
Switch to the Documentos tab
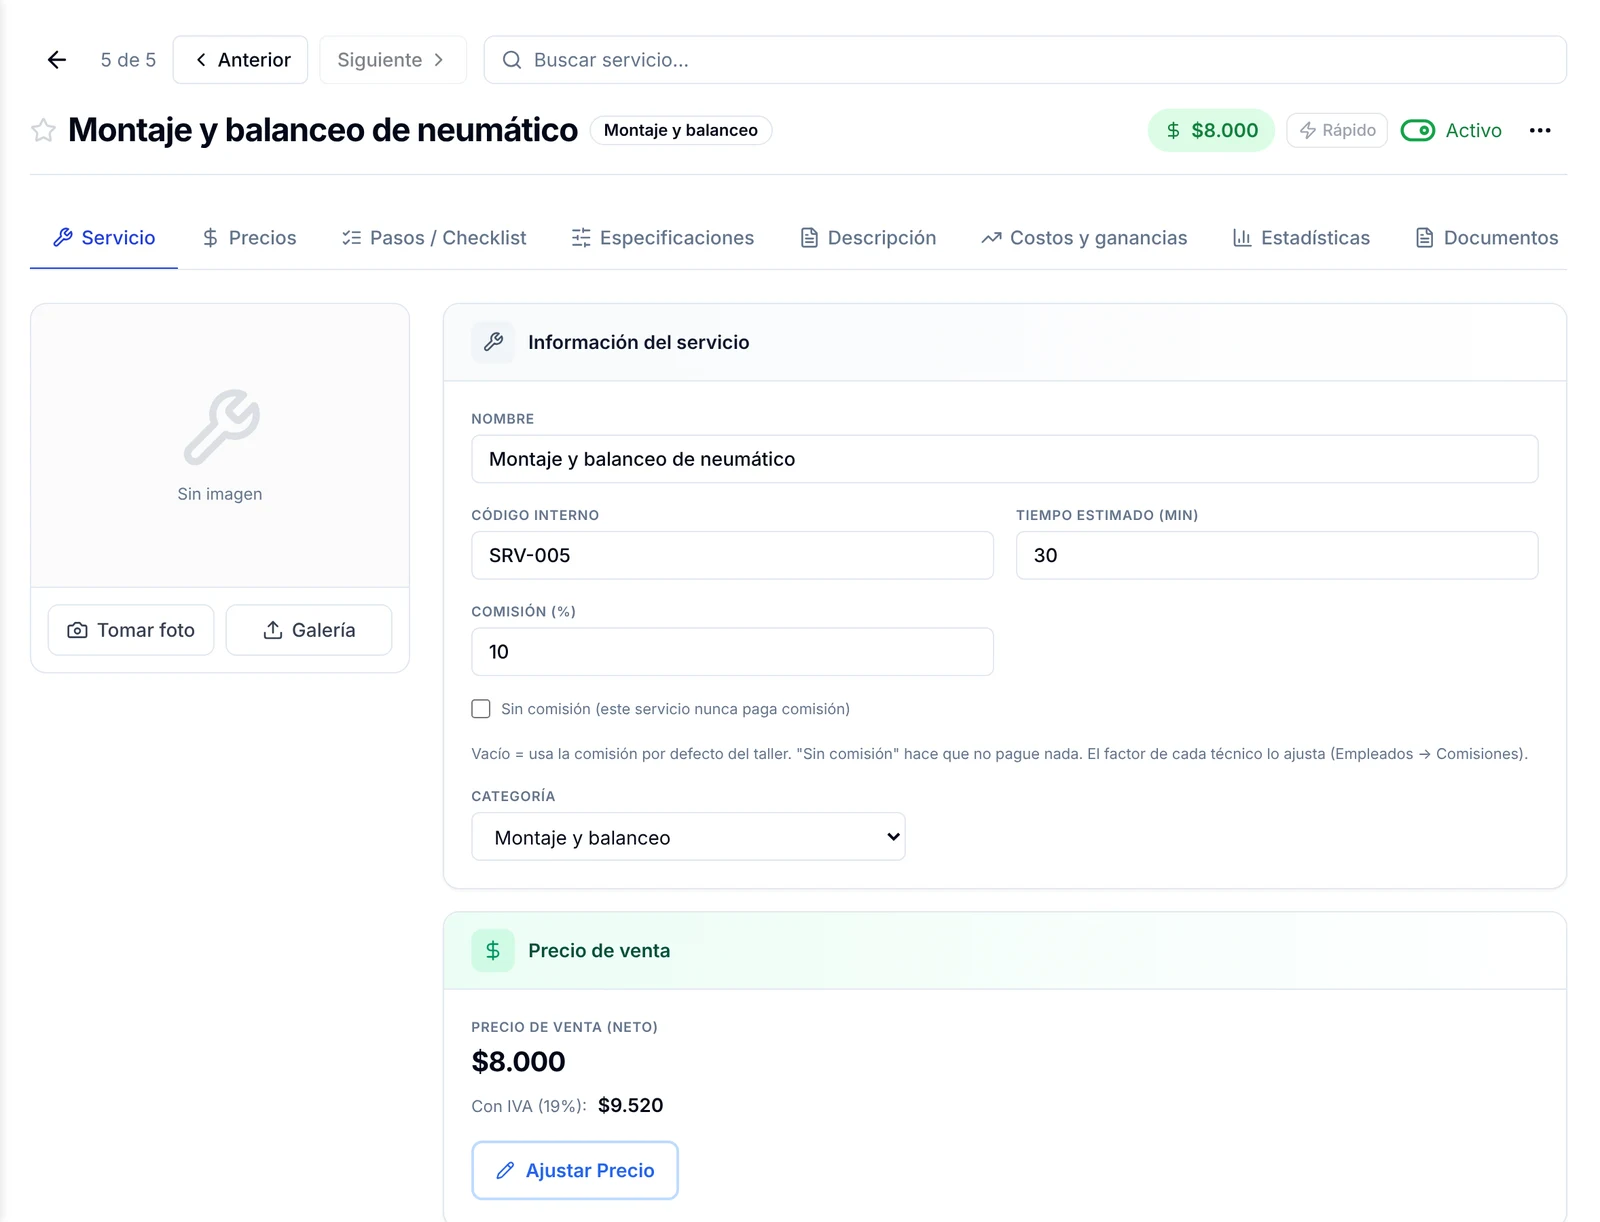pos(1487,238)
